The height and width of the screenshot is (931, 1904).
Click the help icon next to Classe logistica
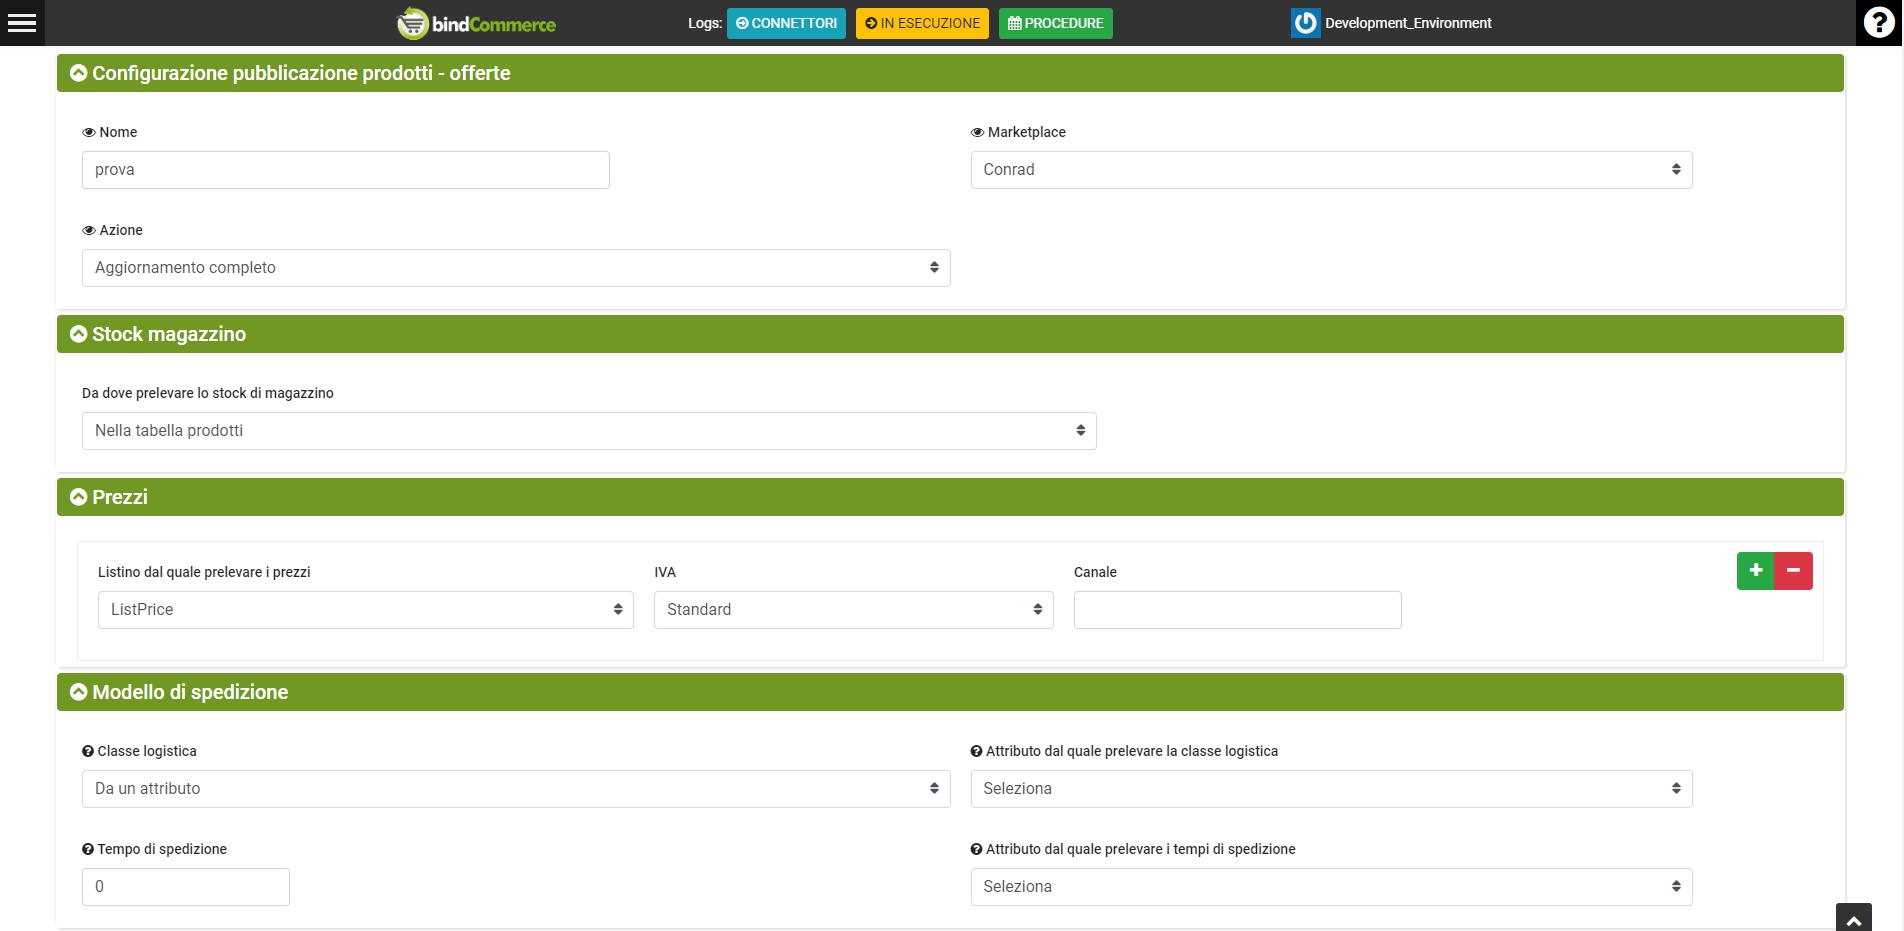pyautogui.click(x=88, y=752)
